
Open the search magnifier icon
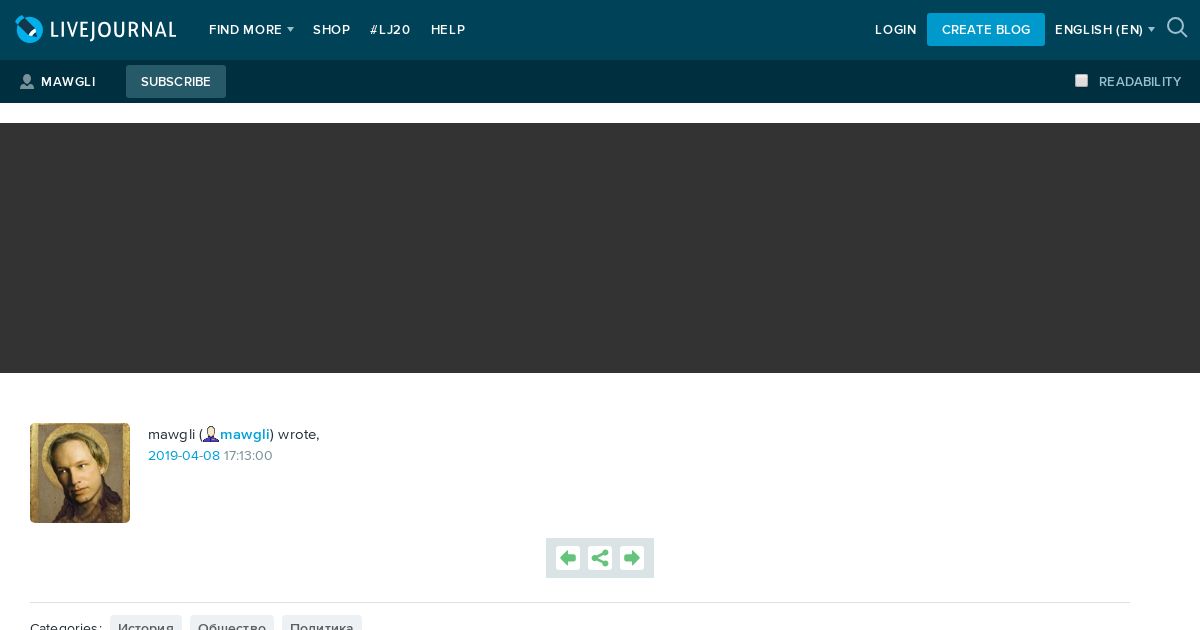pyautogui.click(x=1177, y=28)
